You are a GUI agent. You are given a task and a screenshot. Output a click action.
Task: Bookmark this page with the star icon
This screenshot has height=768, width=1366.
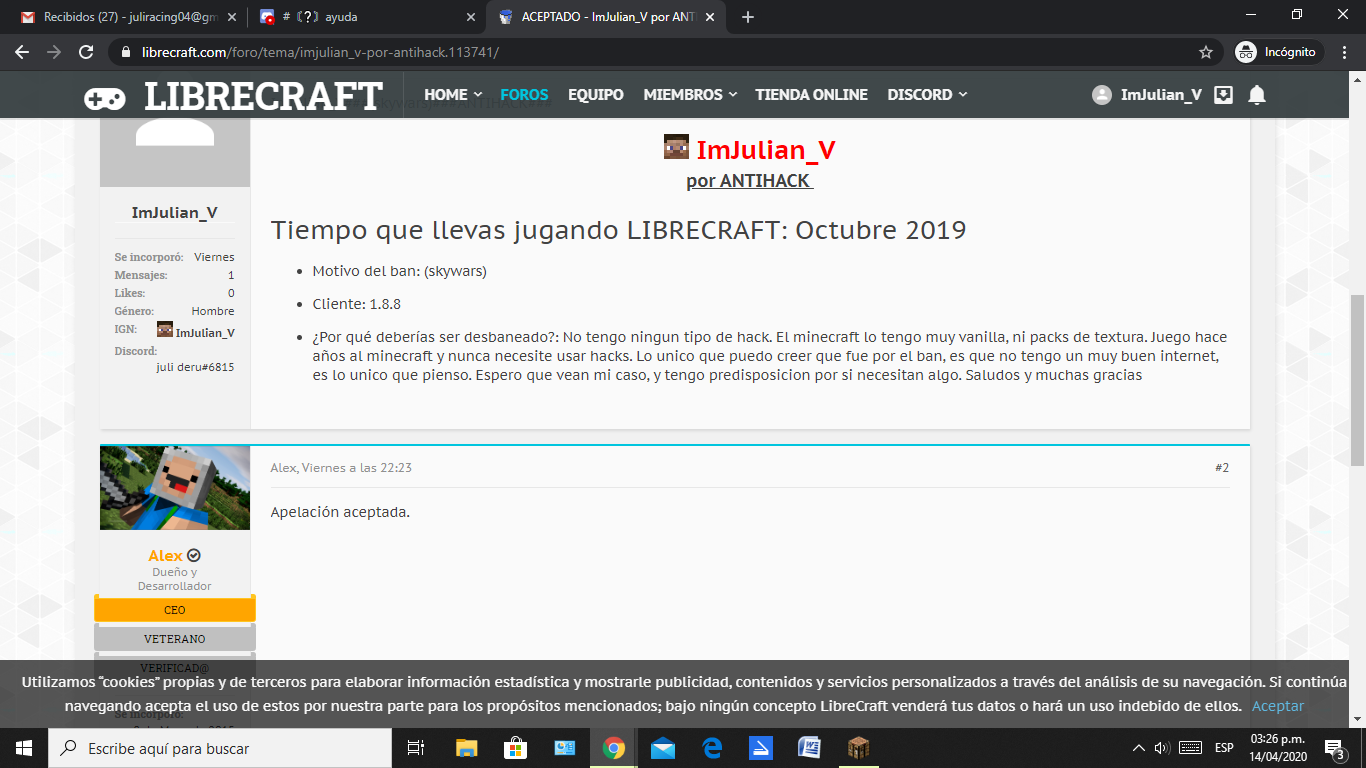click(x=1206, y=52)
